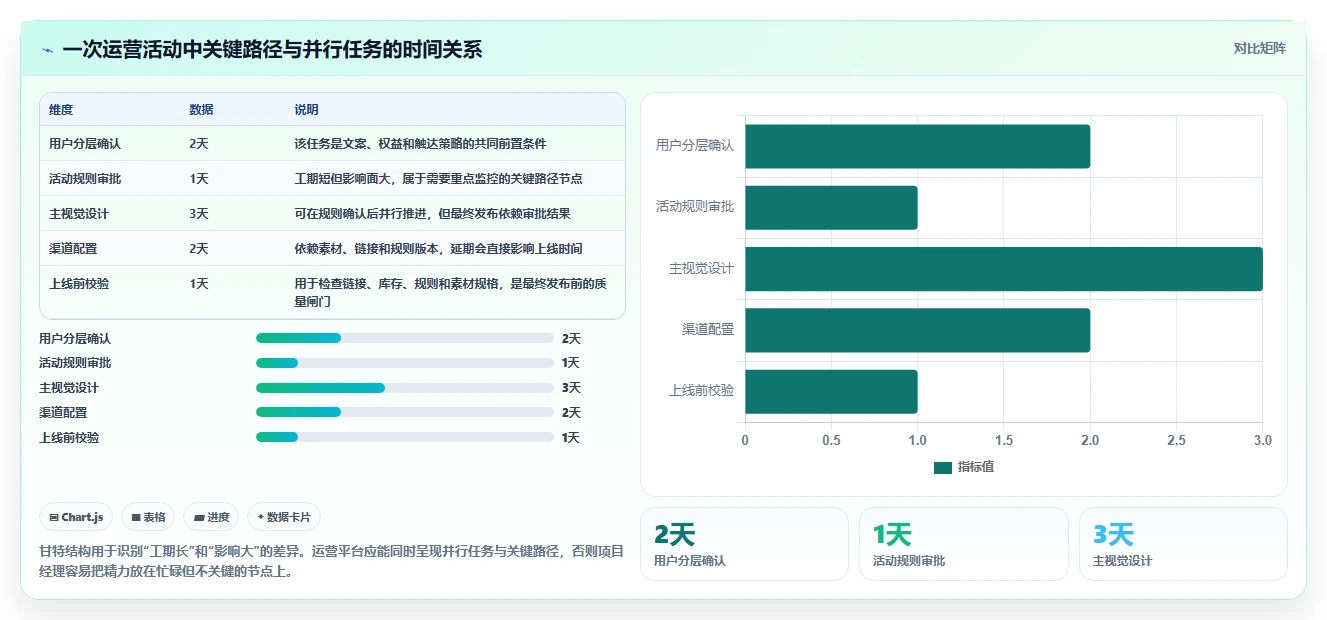Click the 维度 column header
Screen dimensions: 1327x620
point(61,110)
